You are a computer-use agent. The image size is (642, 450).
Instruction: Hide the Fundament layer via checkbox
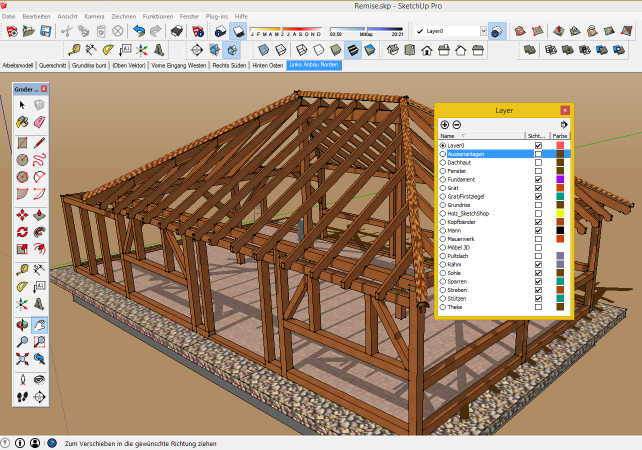coord(538,179)
